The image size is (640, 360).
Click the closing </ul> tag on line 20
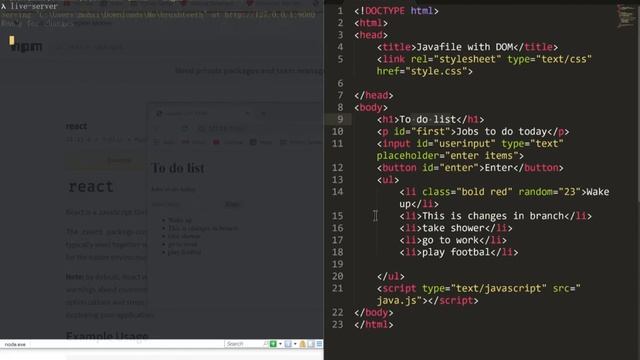coord(391,276)
